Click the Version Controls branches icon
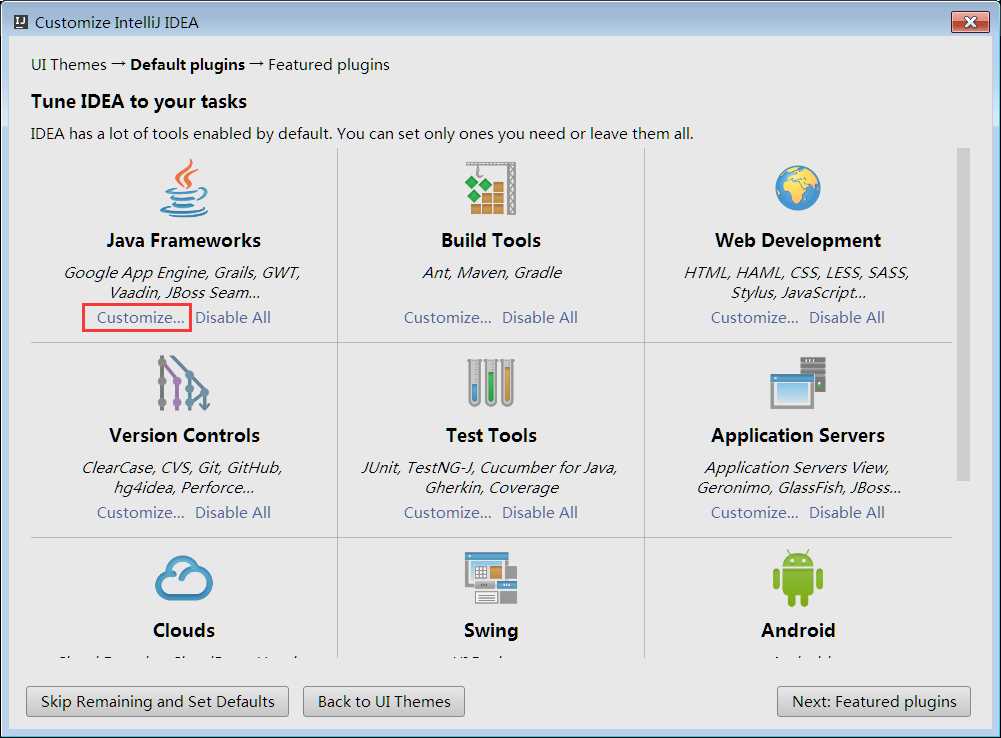Viewport: 1001px width, 738px height. 184,383
